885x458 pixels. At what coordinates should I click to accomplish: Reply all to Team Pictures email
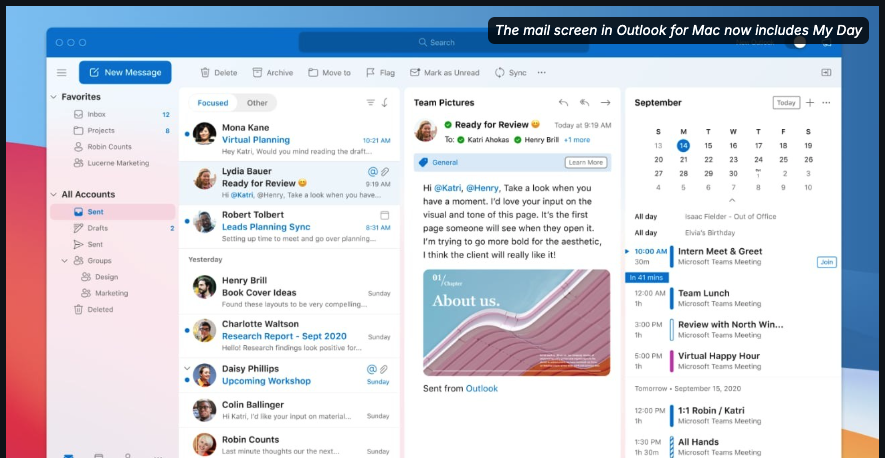[585, 103]
